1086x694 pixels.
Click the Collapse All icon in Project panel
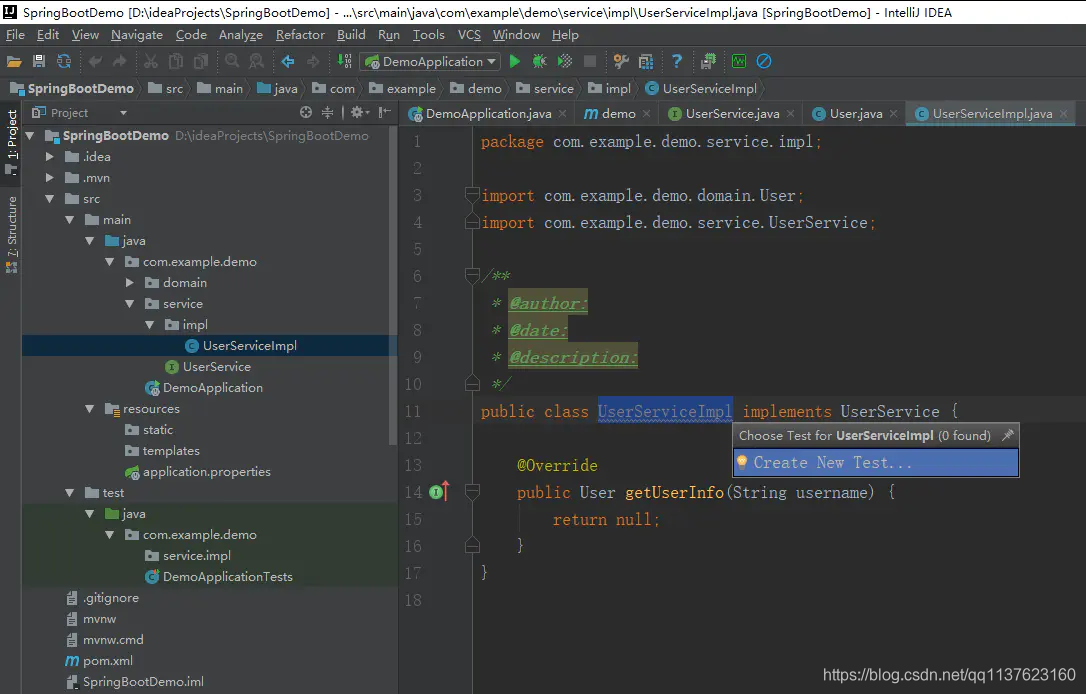click(328, 112)
